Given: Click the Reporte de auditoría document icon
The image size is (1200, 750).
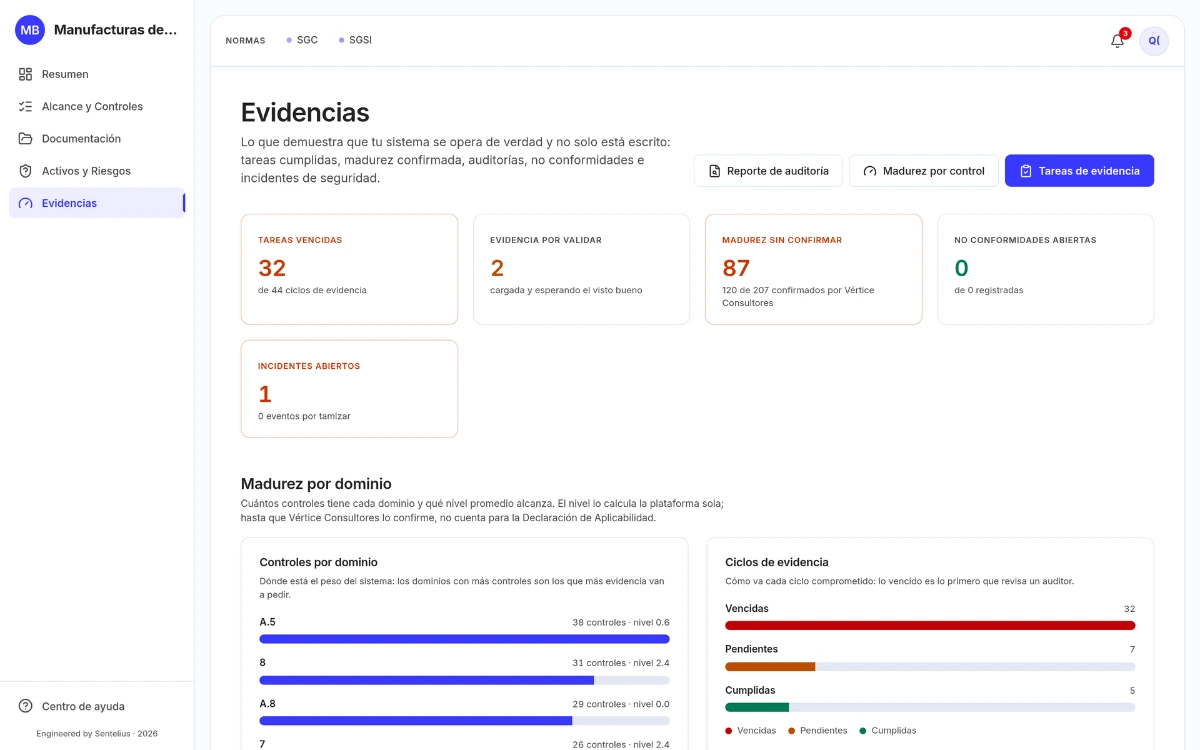Looking at the screenshot, I should 714,171.
